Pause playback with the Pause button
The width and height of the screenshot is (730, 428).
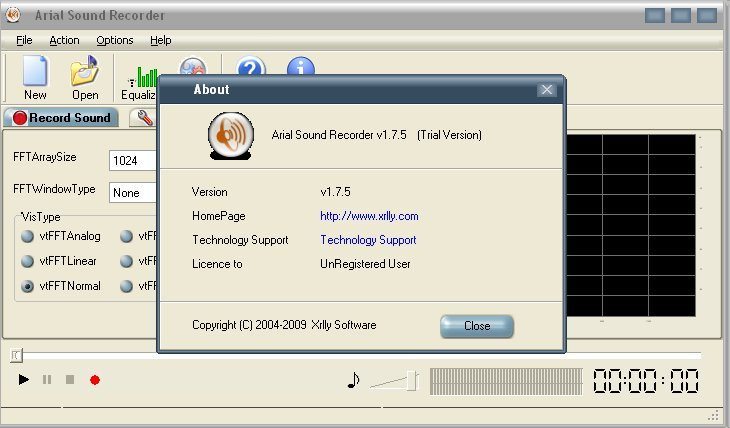pyautogui.click(x=47, y=380)
